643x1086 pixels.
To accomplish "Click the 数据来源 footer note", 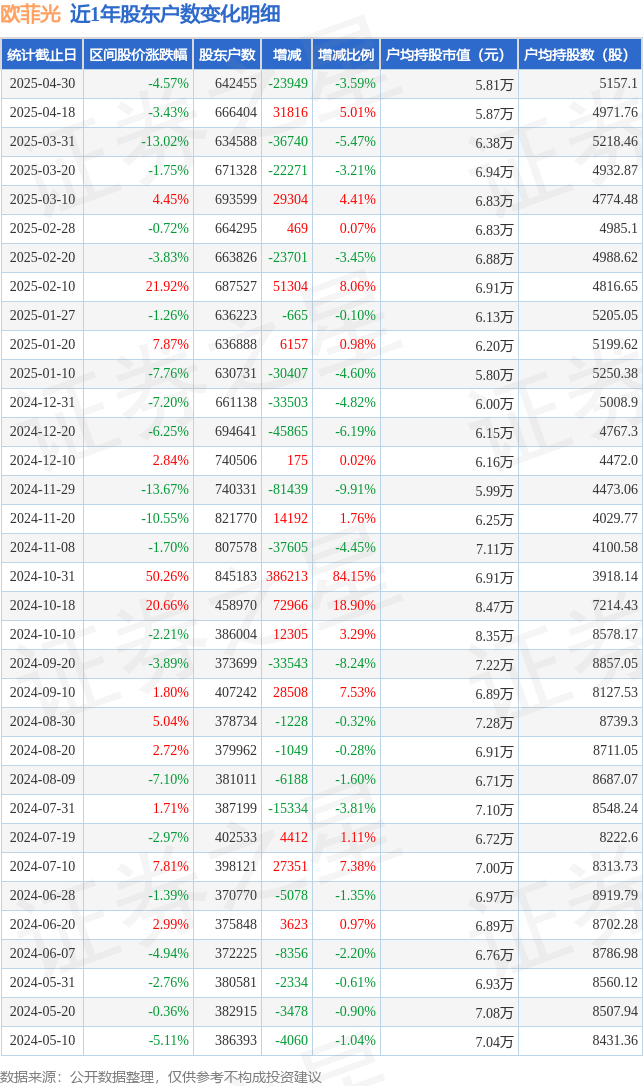I will pyautogui.click(x=161, y=1076).
